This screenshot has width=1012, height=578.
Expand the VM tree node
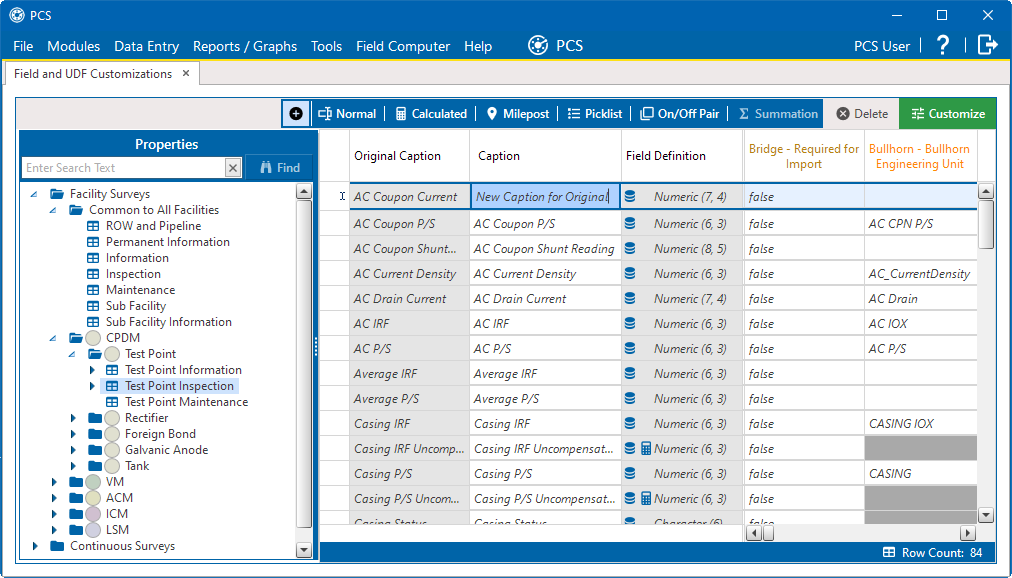click(54, 482)
